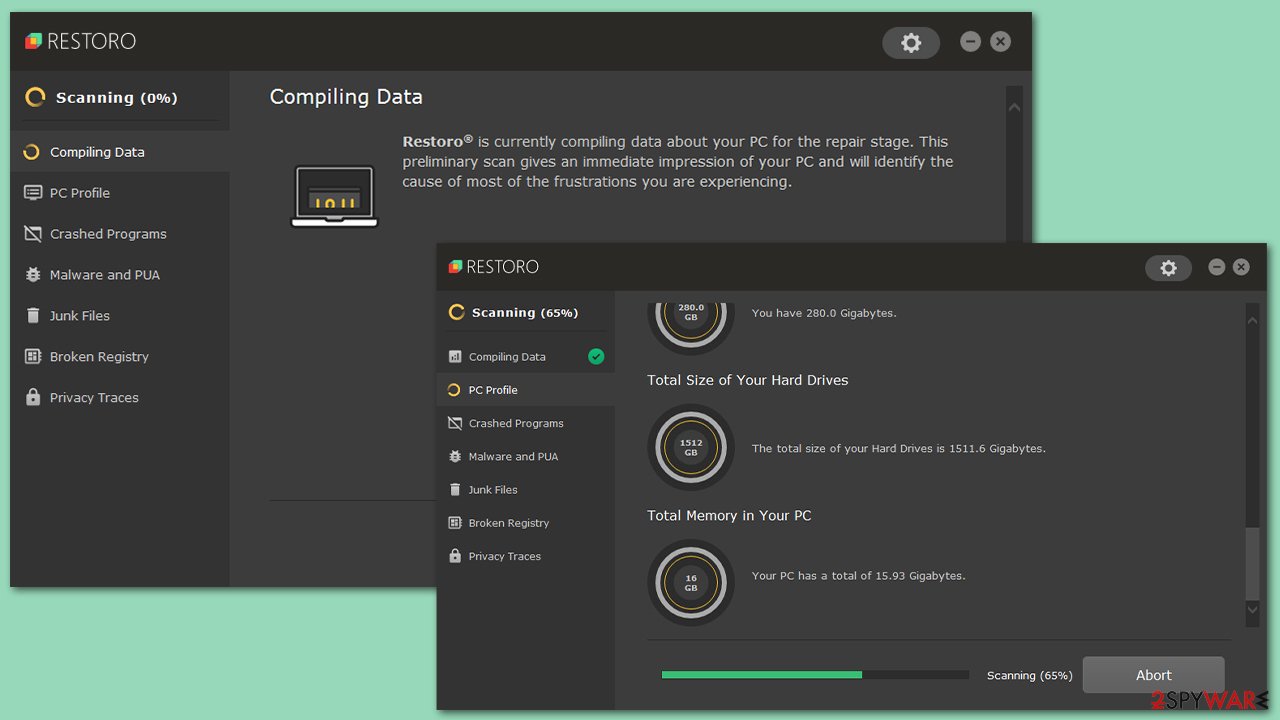Image resolution: width=1280 pixels, height=720 pixels.
Task: Click Privacy Traces lock icon in front window
Action: point(455,556)
